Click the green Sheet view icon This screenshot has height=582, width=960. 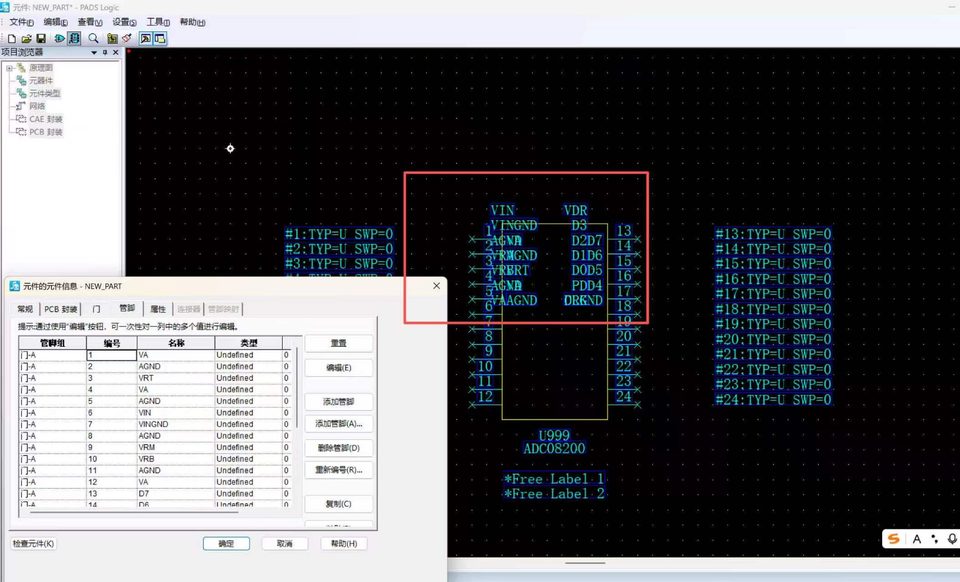[112, 39]
